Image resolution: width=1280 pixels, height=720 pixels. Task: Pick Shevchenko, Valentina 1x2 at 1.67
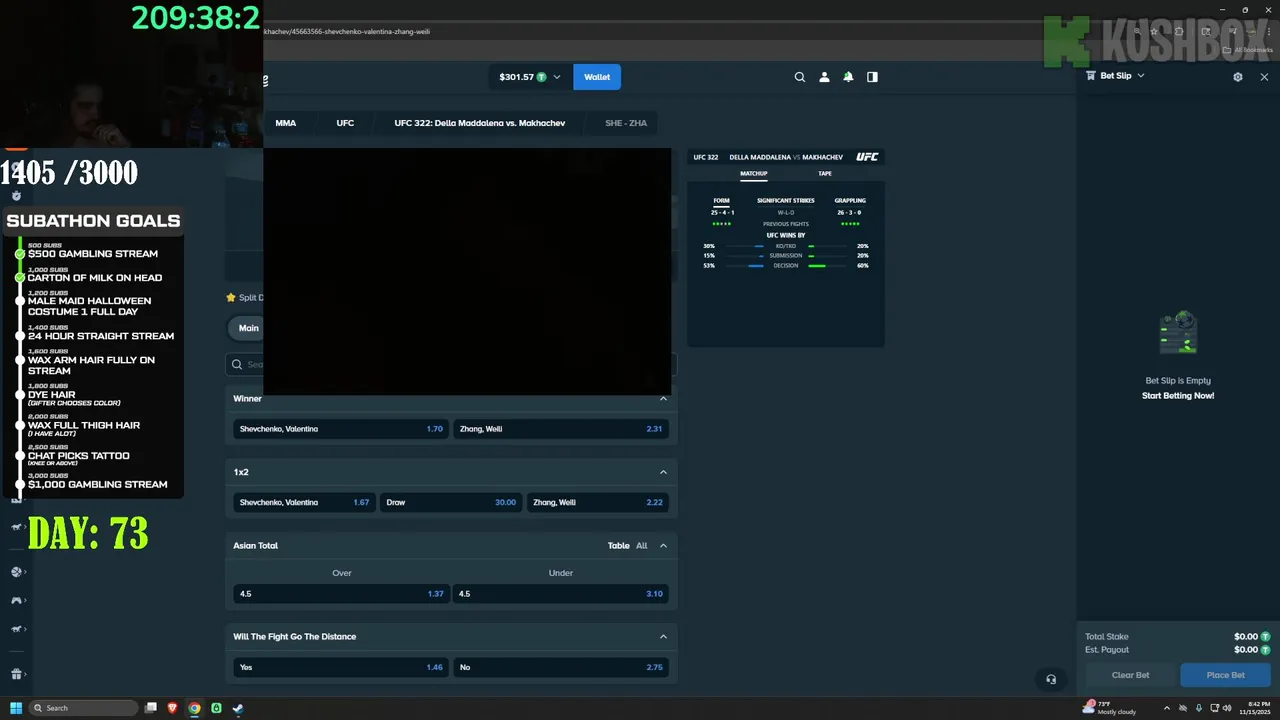click(x=304, y=502)
